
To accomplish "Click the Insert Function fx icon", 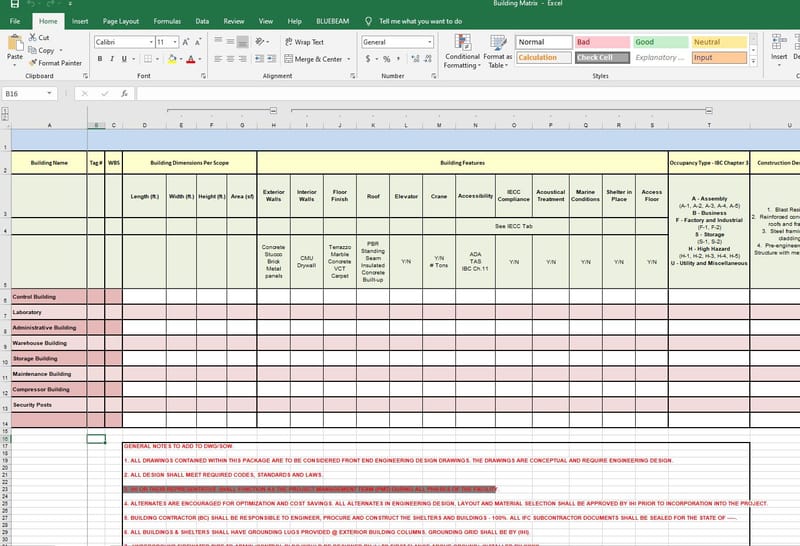I will click(x=124, y=93).
